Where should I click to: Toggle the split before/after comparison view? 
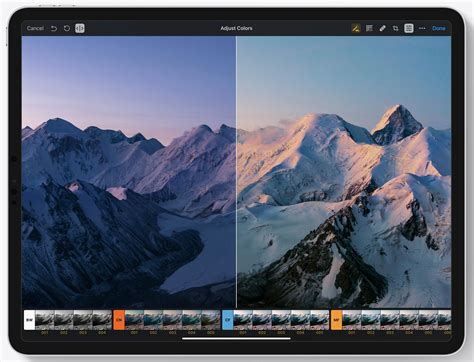[x=80, y=28]
